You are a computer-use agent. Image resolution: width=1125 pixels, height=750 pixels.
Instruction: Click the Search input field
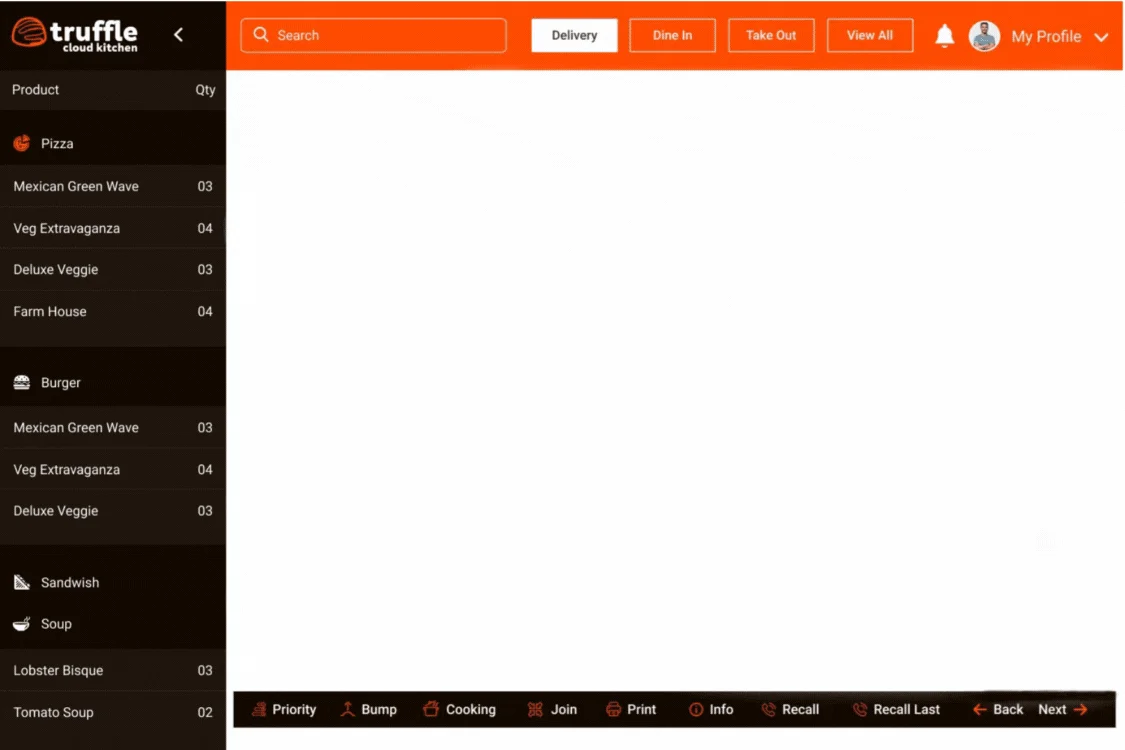[373, 35]
